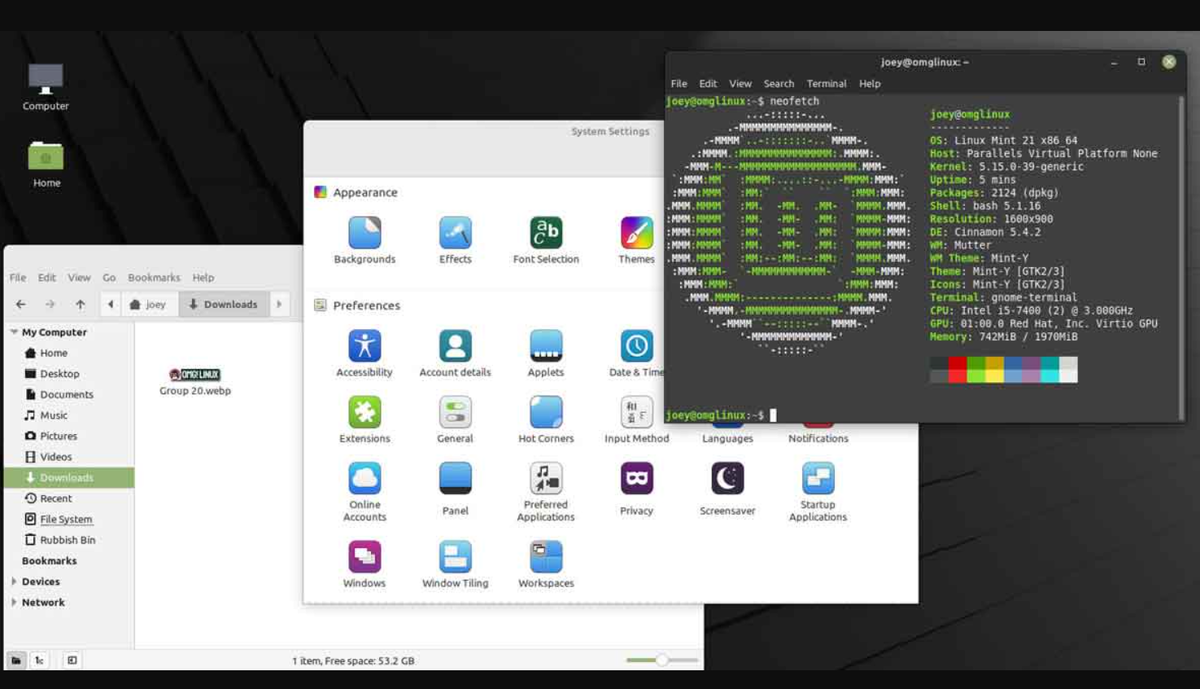1200x689 pixels.
Task: Select Videos in file manager sidebar
Action: coord(67,457)
